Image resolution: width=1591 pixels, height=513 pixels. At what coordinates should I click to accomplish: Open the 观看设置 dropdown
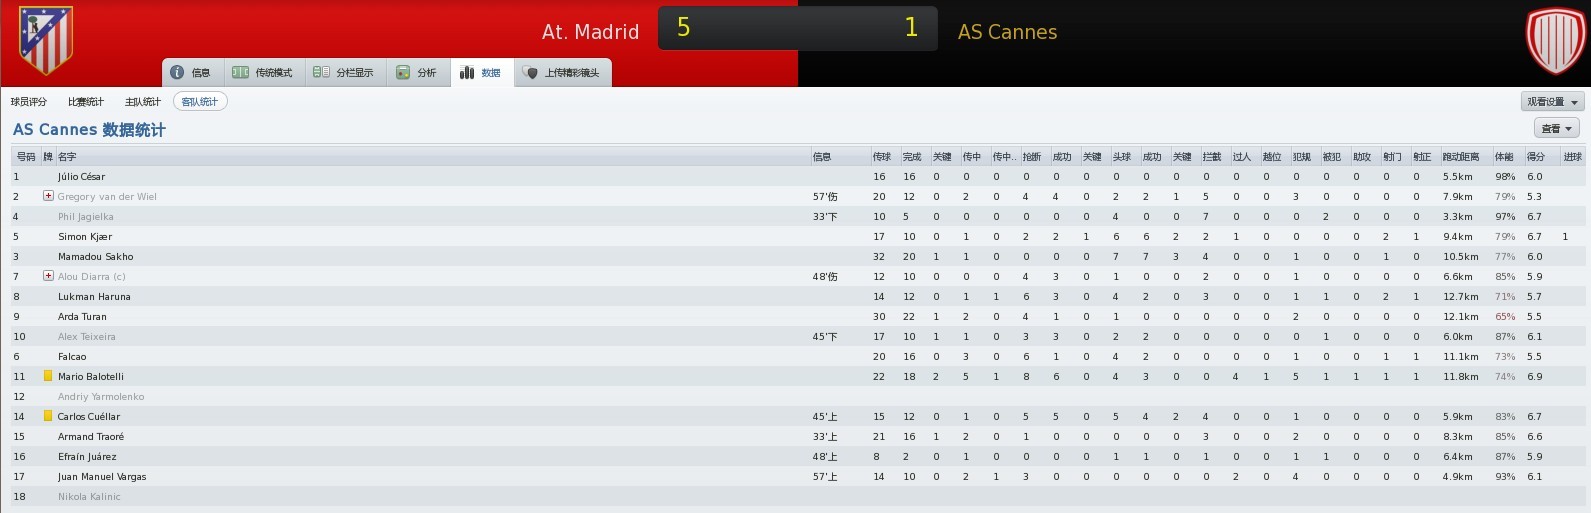(x=1552, y=101)
